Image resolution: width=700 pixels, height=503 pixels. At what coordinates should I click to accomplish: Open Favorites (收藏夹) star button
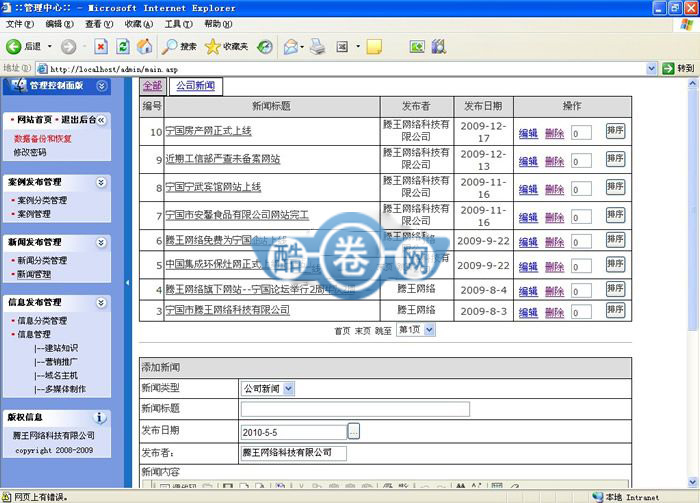[226, 46]
